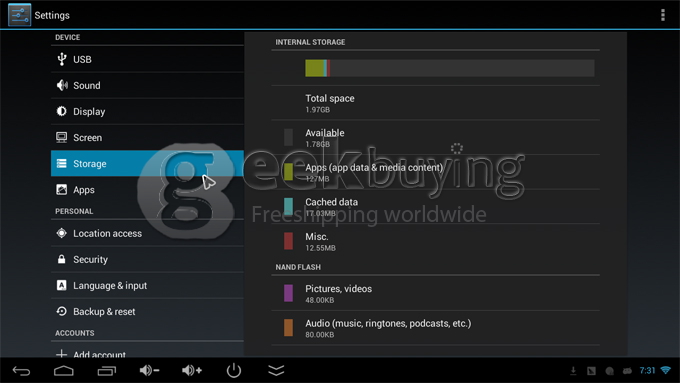Screen dimensions: 680x383
Task: Tap Cached data entry
Action: [x=435, y=207]
